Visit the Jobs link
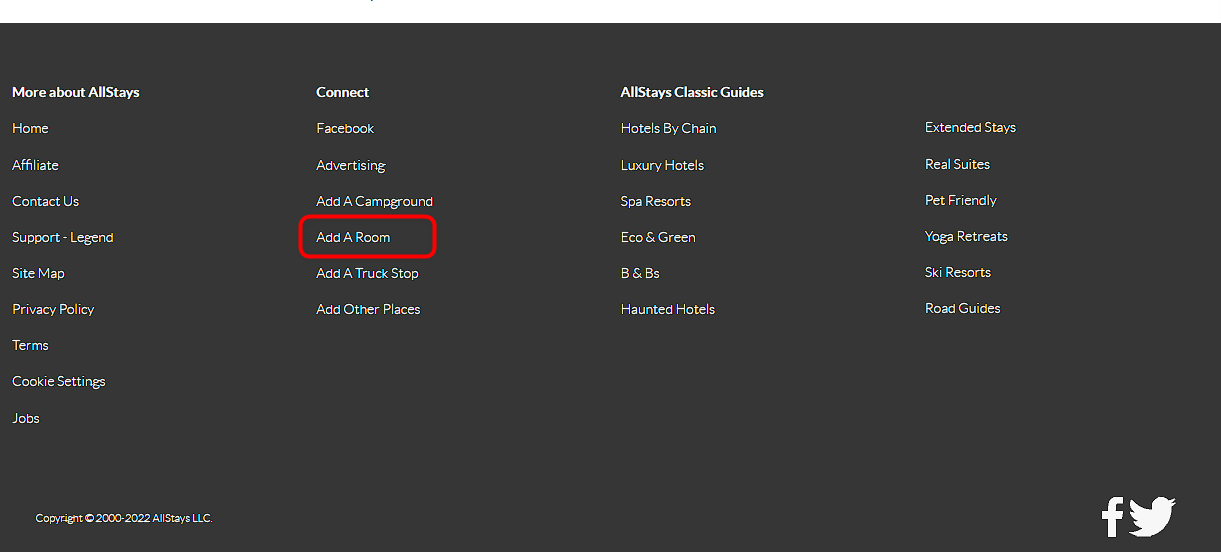The width and height of the screenshot is (1221, 552). pyautogui.click(x=26, y=418)
